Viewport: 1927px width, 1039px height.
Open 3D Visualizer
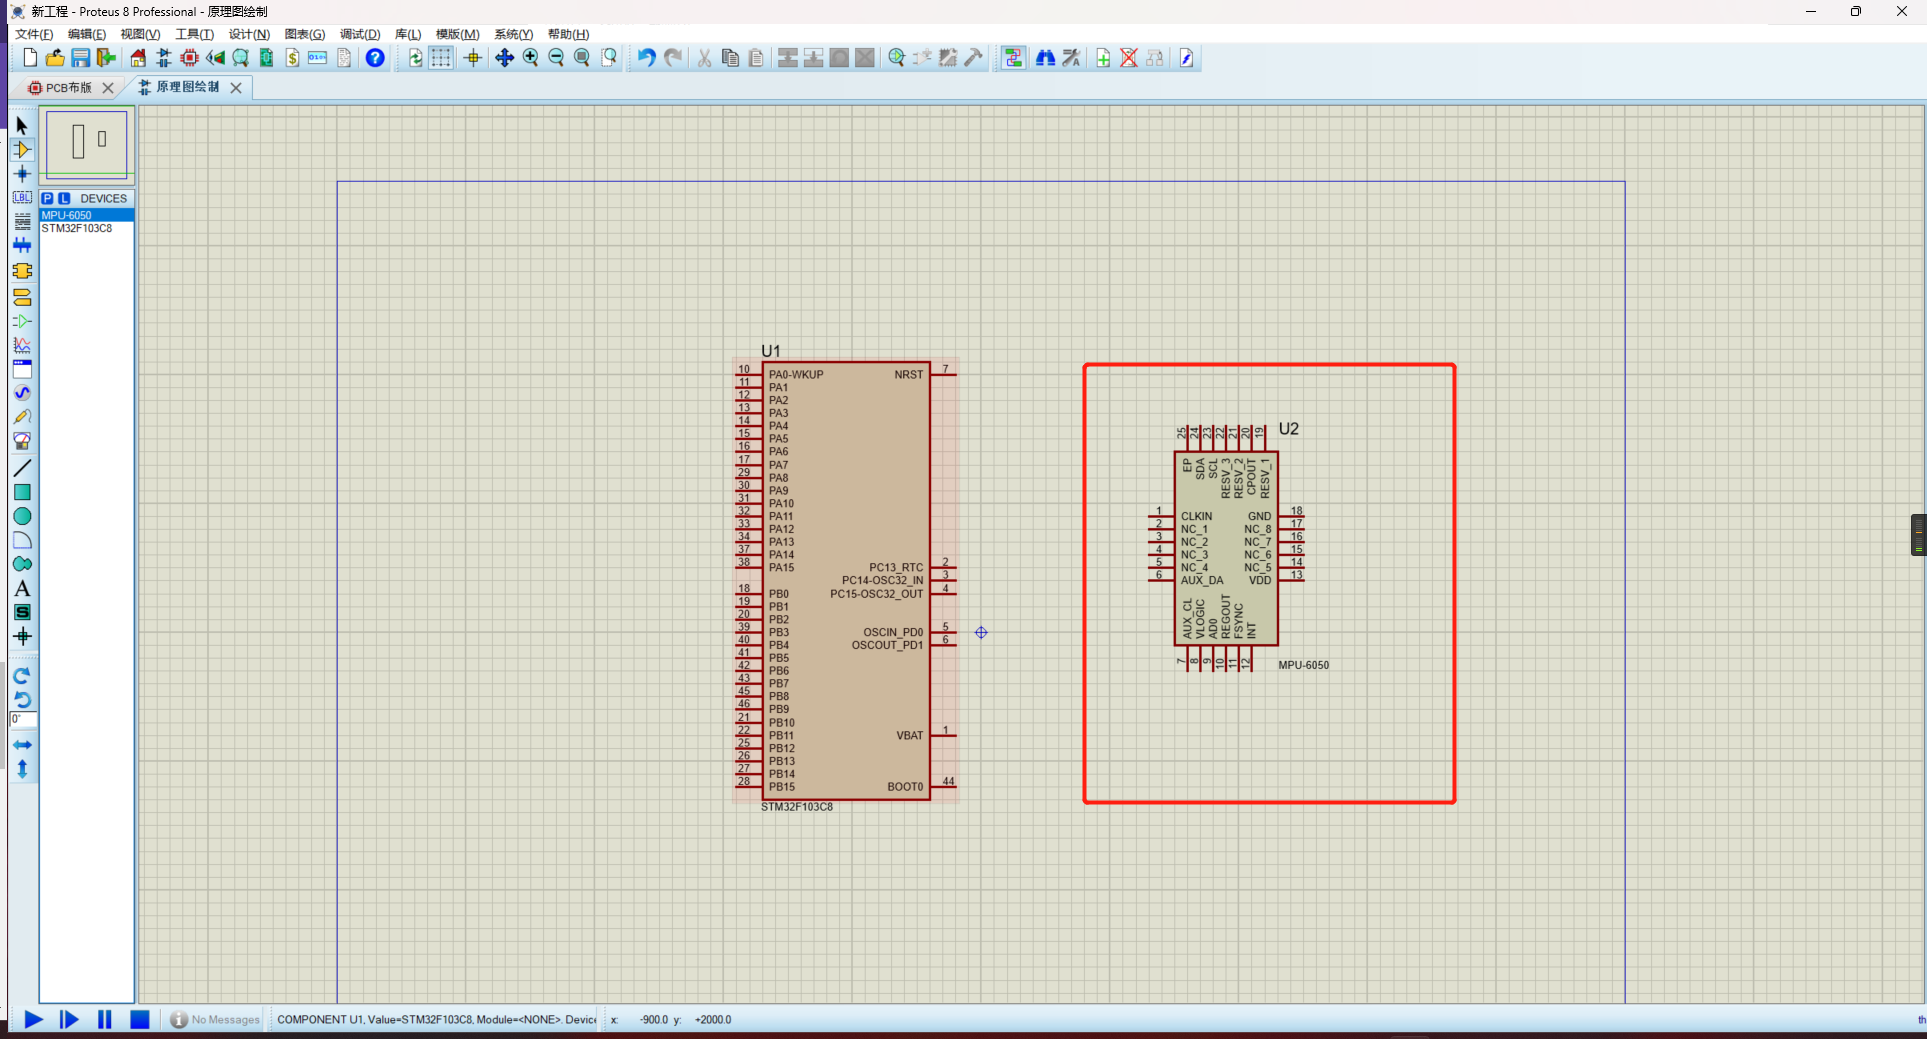point(215,58)
